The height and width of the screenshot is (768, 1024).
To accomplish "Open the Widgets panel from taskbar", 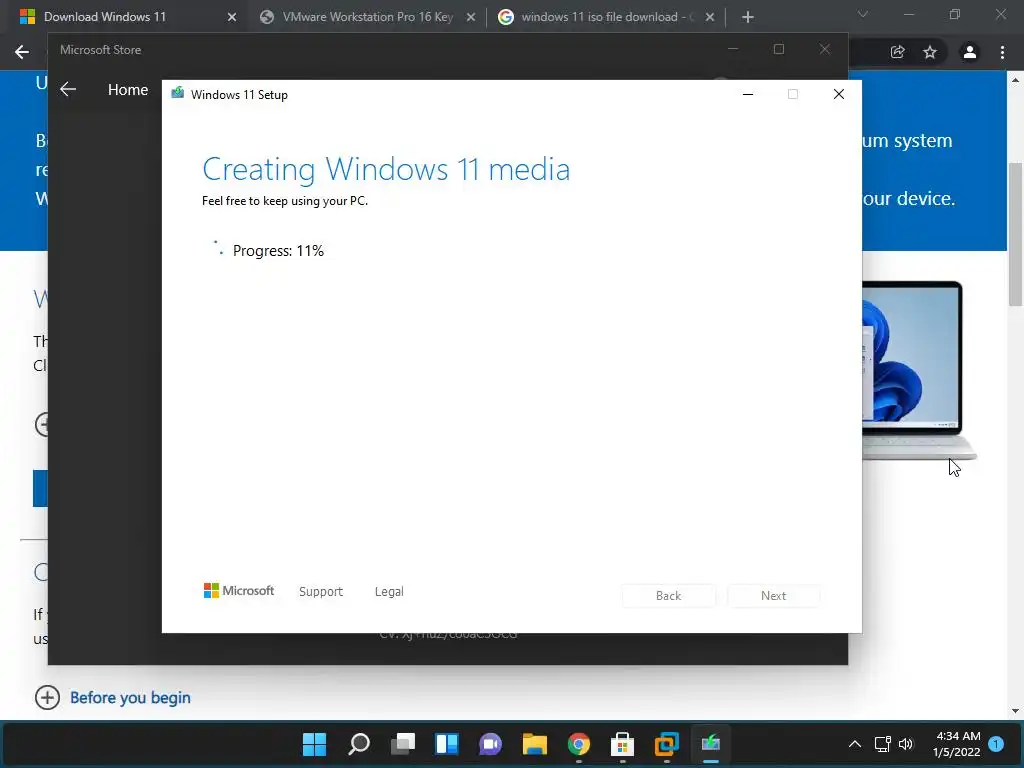I will pyautogui.click(x=447, y=743).
